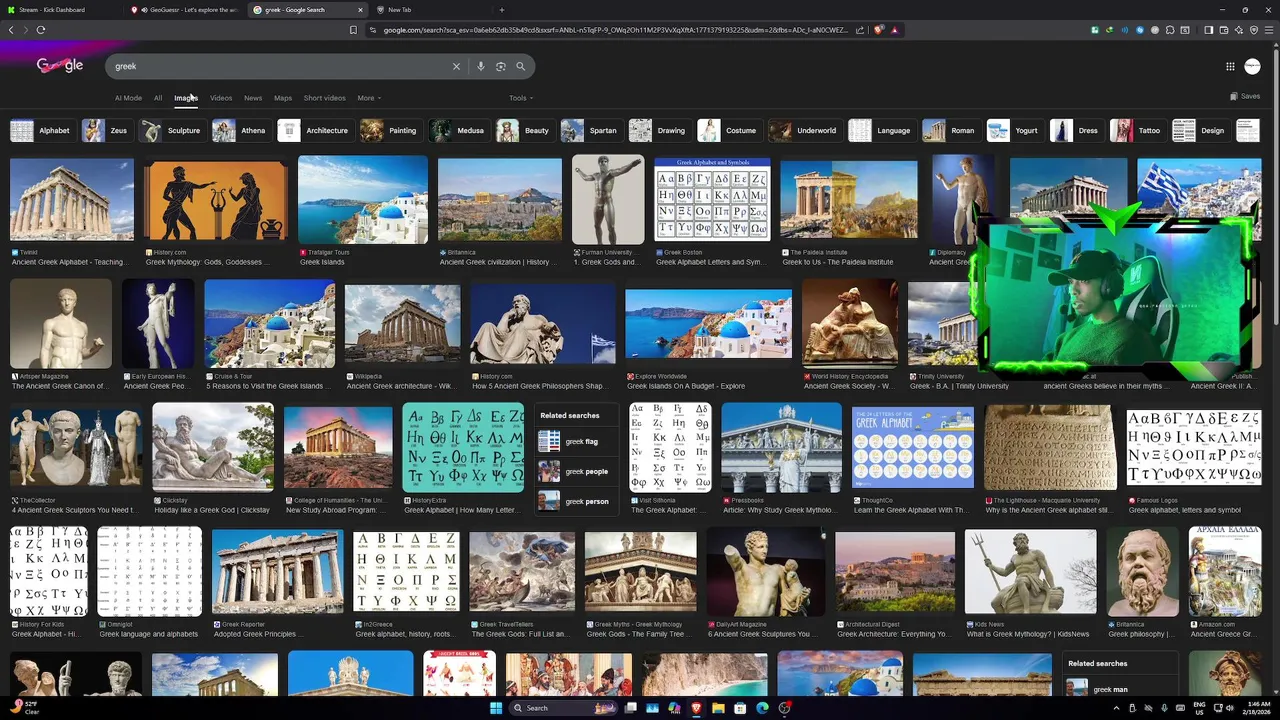Image resolution: width=1280 pixels, height=720 pixels.
Task: Switch to the New Tab browser tab
Action: [430, 10]
